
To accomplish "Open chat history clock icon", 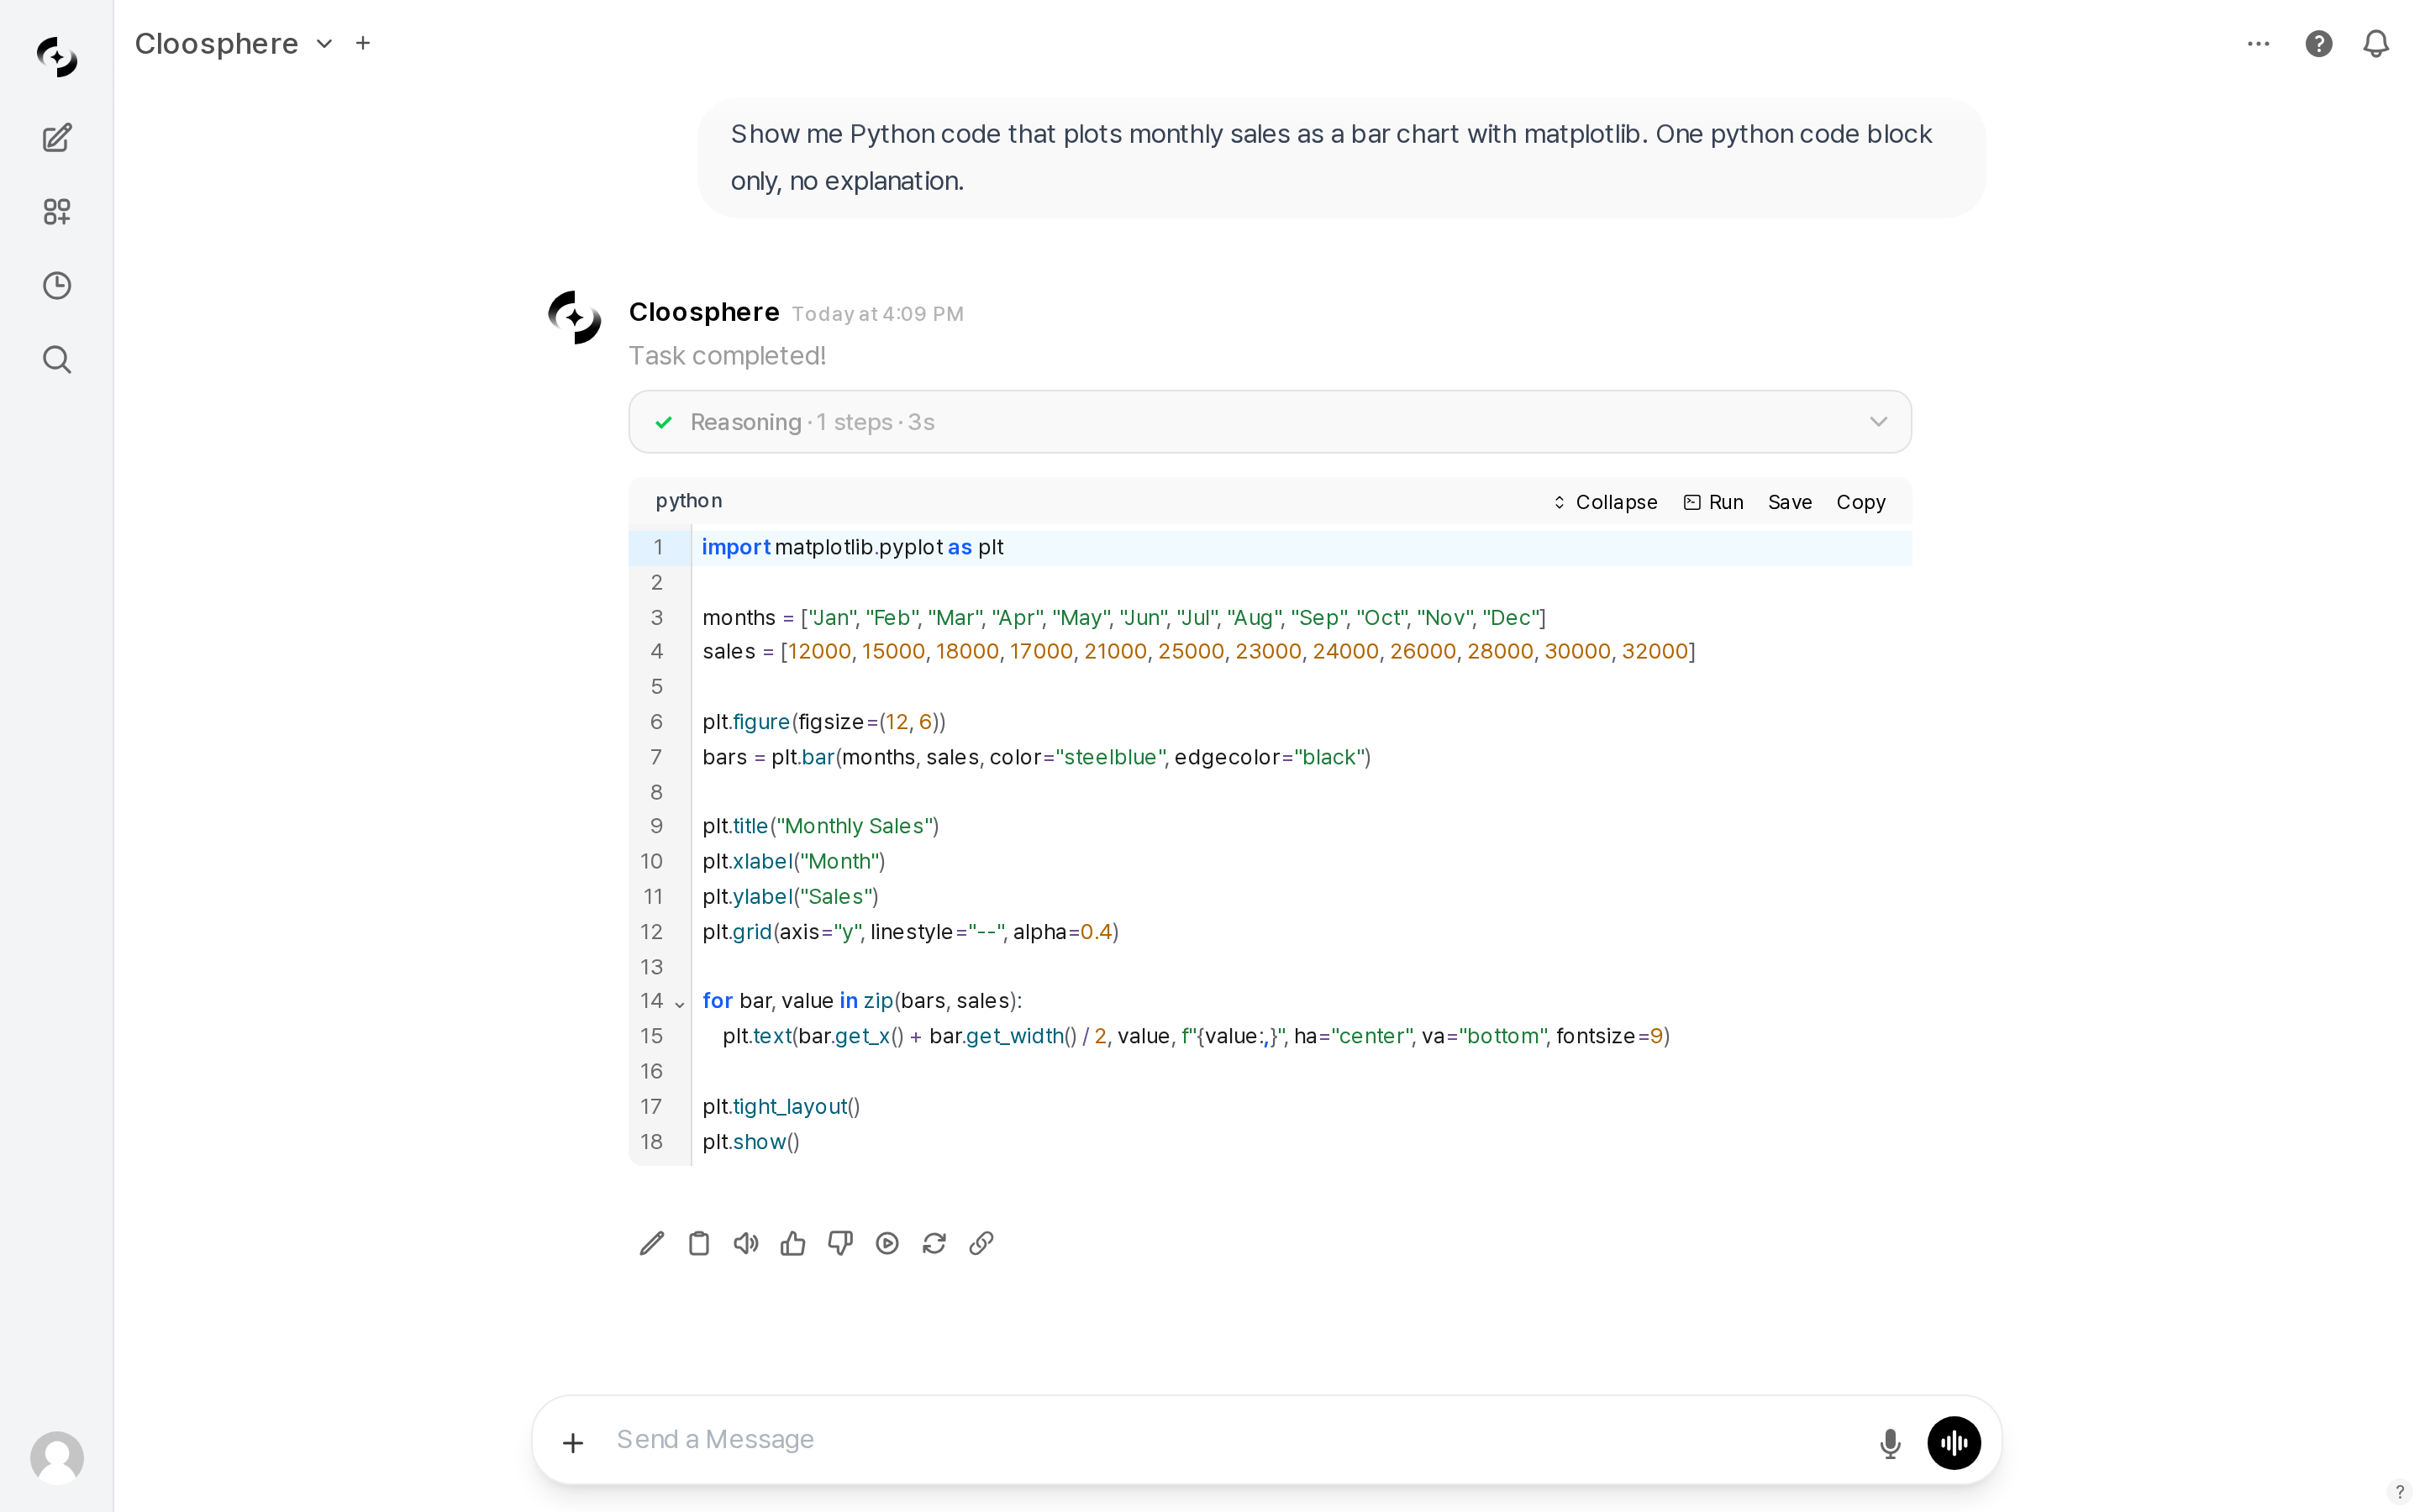I will click(x=57, y=285).
